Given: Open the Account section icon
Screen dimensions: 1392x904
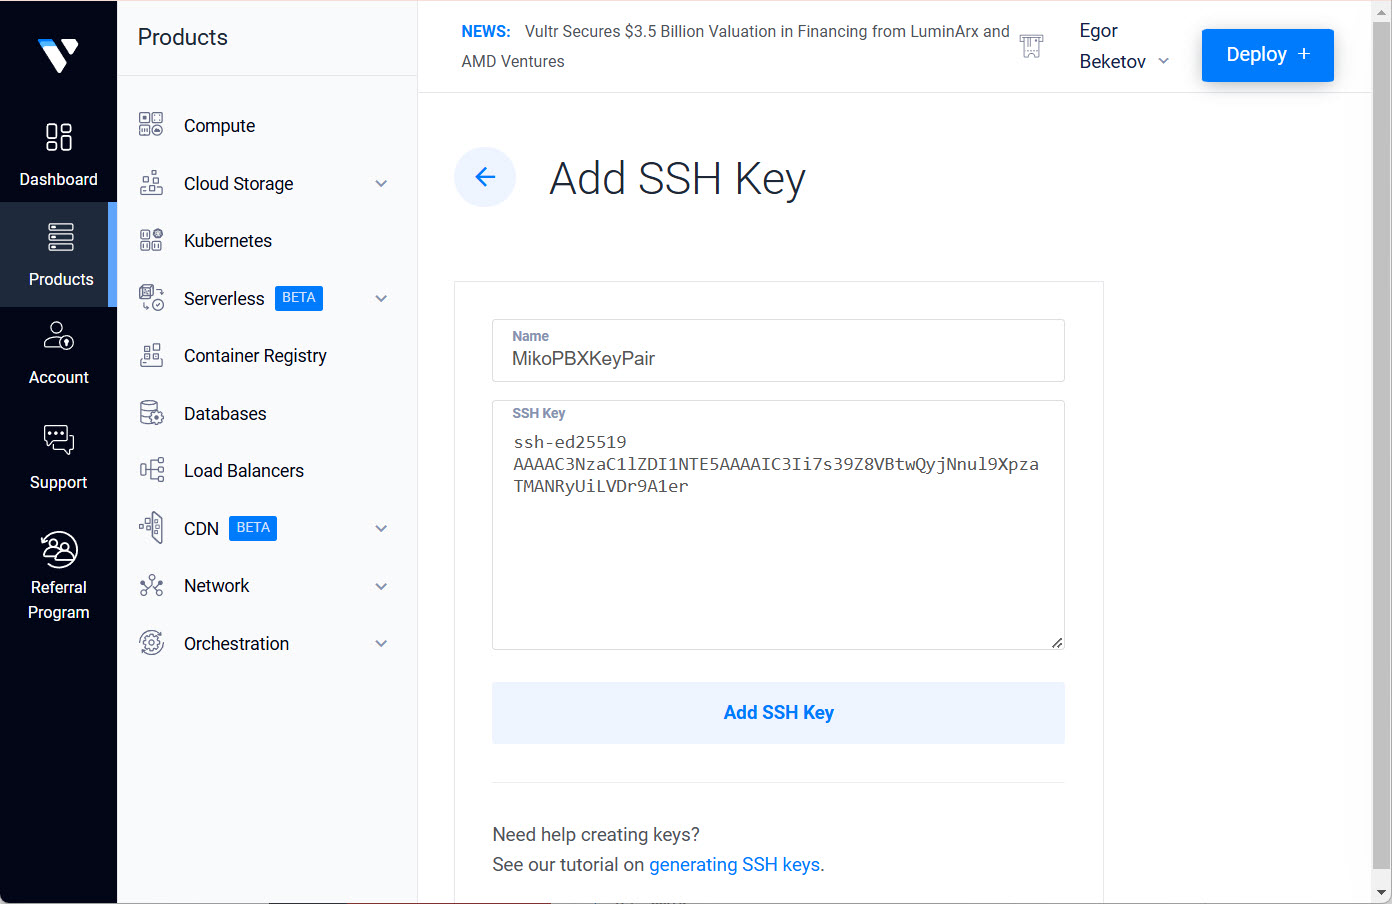Looking at the screenshot, I should tap(59, 336).
